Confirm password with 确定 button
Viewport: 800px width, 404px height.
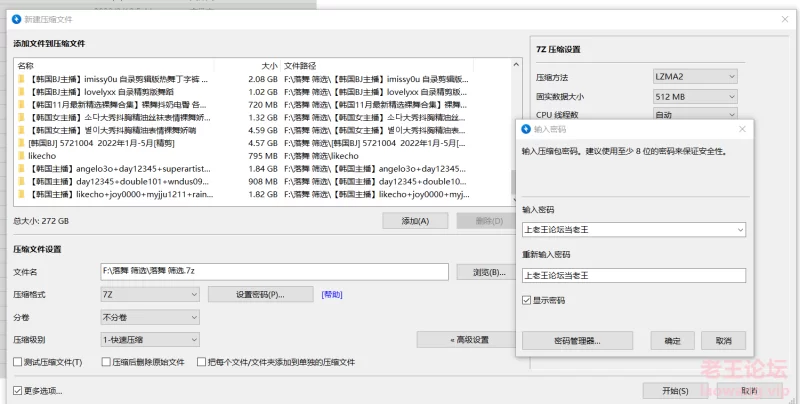pyautogui.click(x=672, y=341)
